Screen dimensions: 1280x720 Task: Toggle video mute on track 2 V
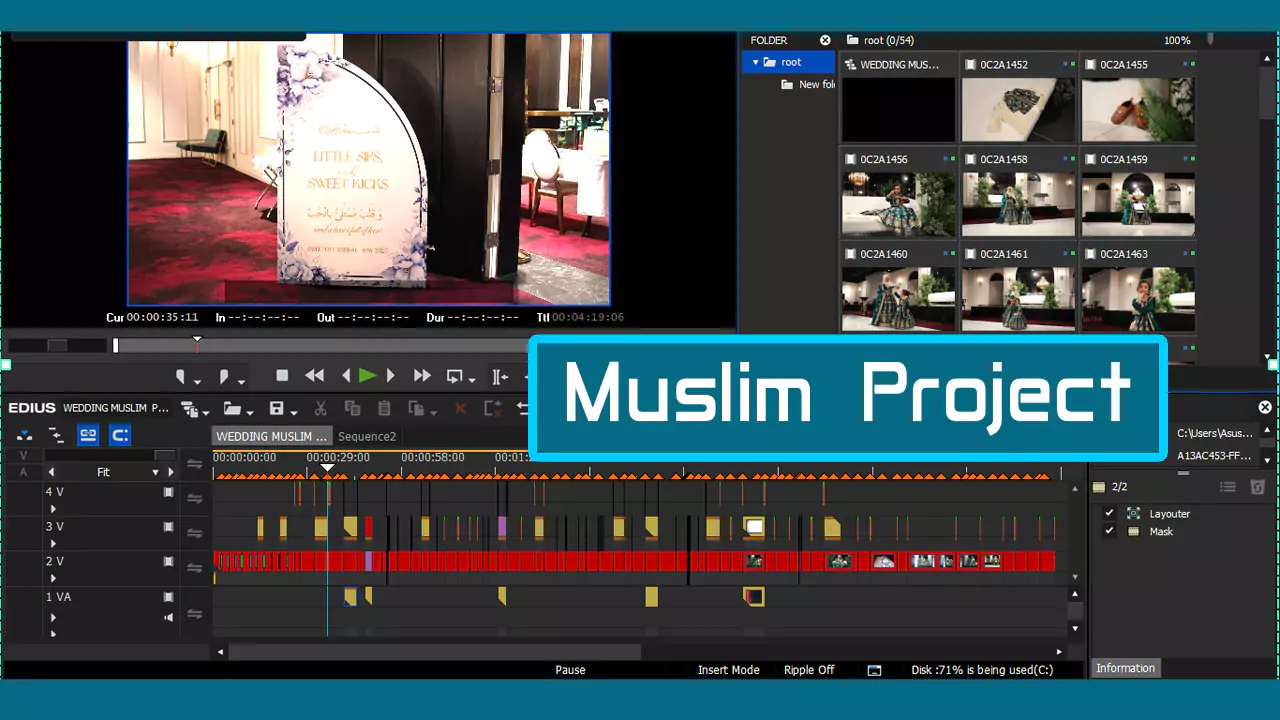pos(168,562)
